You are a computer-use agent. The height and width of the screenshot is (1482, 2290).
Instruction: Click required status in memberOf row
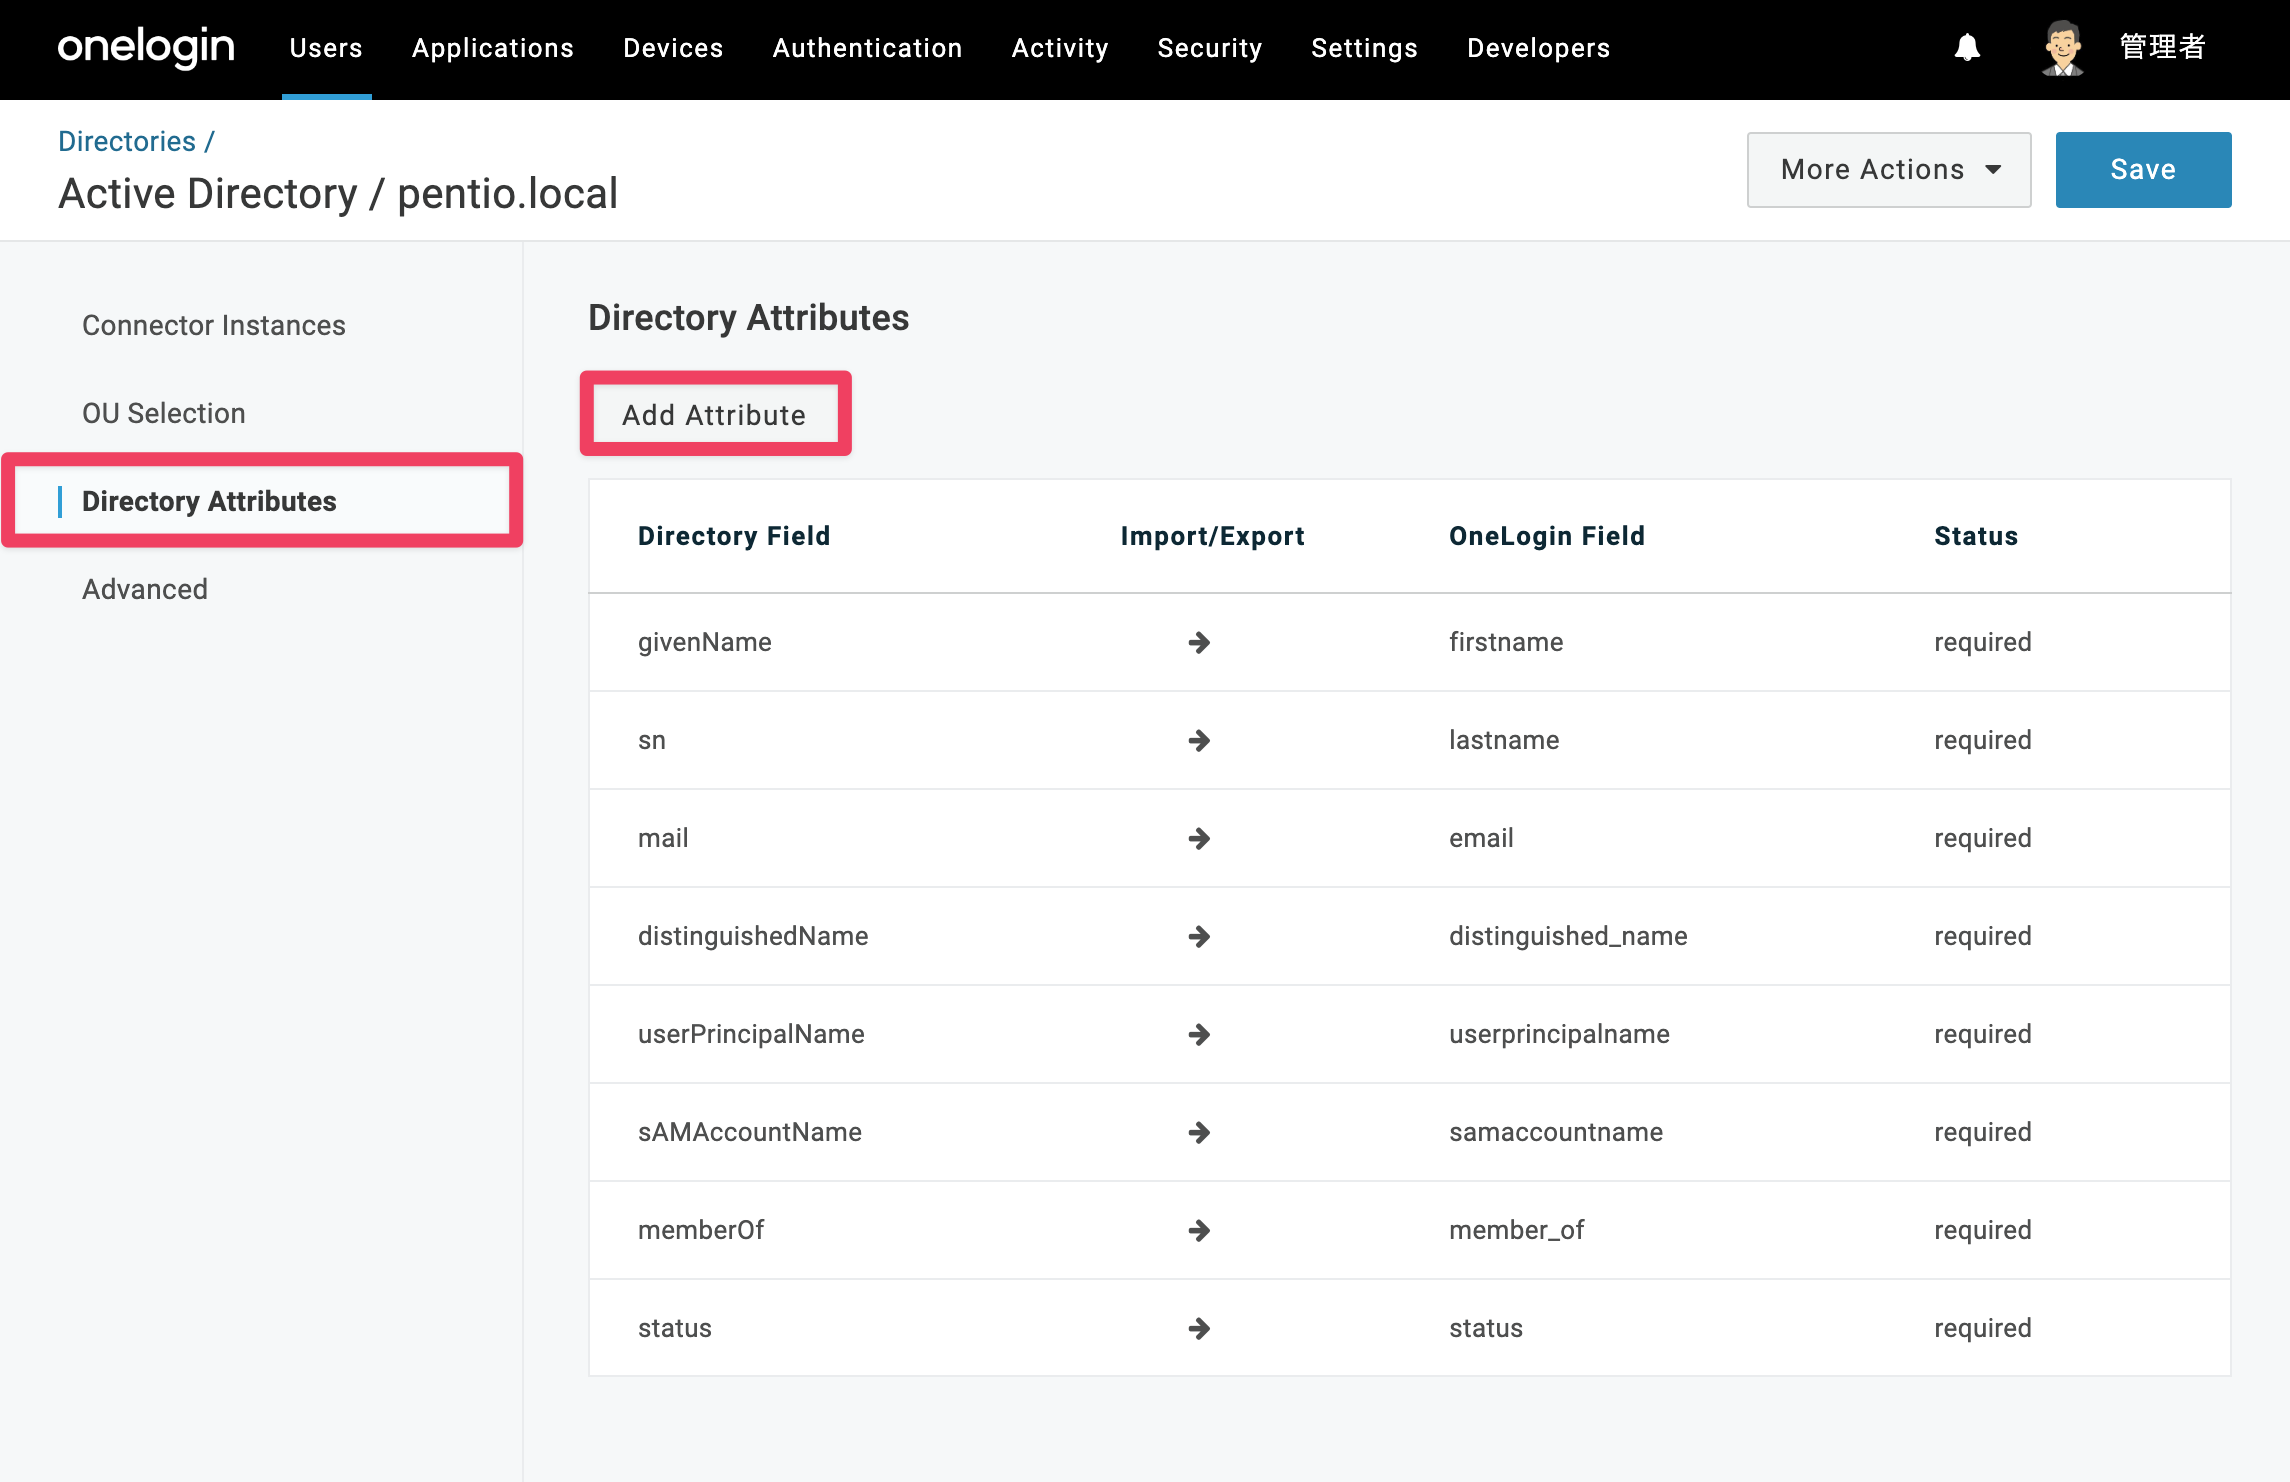click(x=1983, y=1230)
